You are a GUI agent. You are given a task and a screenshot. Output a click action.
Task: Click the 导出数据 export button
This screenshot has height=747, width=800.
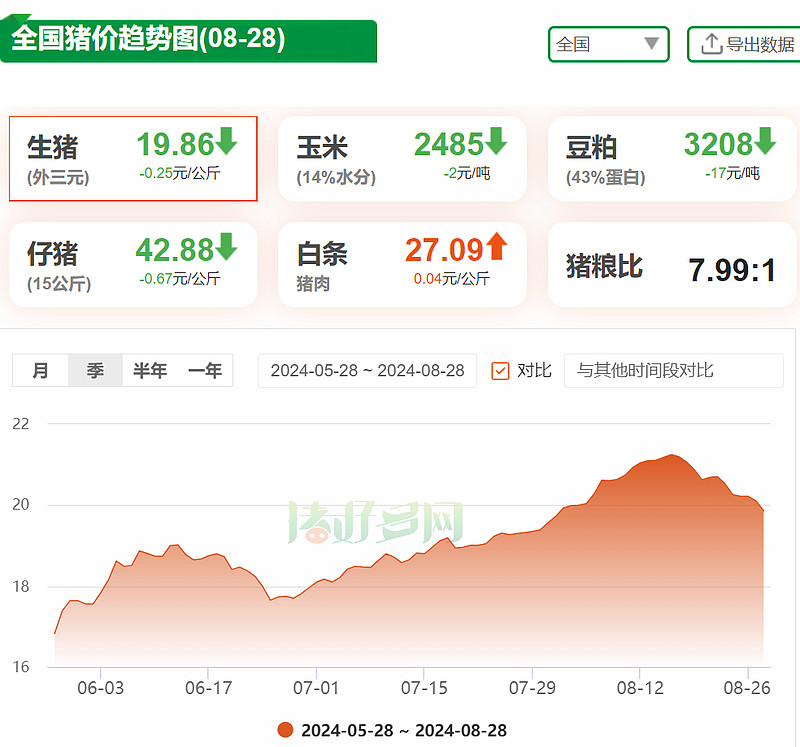[x=746, y=44]
